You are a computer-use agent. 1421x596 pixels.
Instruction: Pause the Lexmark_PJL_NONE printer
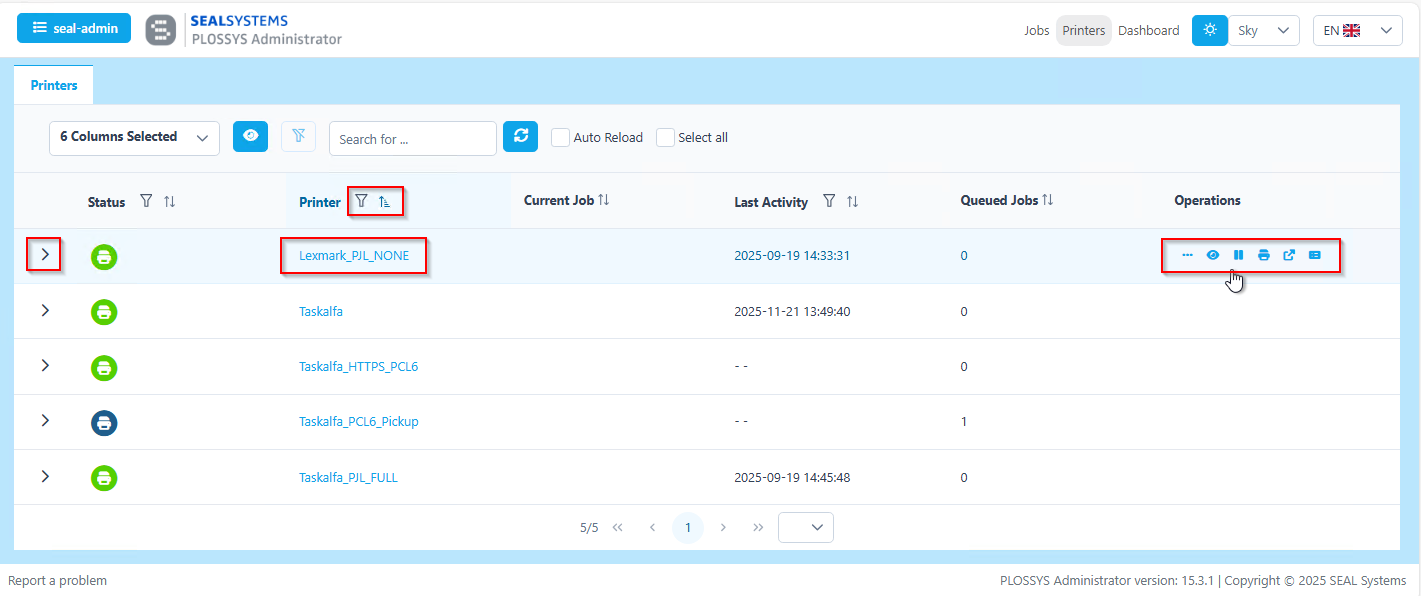[x=1238, y=255]
